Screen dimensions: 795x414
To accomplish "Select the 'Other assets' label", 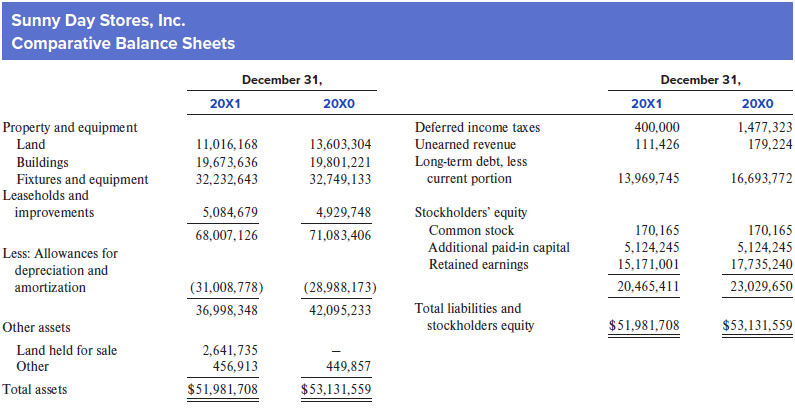I will pos(37,327).
